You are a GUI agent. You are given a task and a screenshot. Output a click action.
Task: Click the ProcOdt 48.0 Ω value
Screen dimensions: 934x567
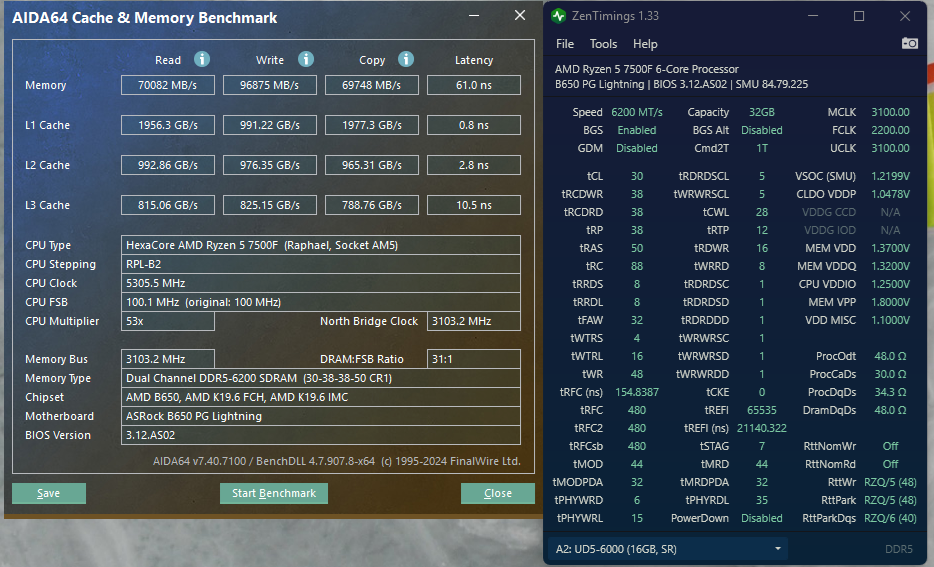pos(891,356)
